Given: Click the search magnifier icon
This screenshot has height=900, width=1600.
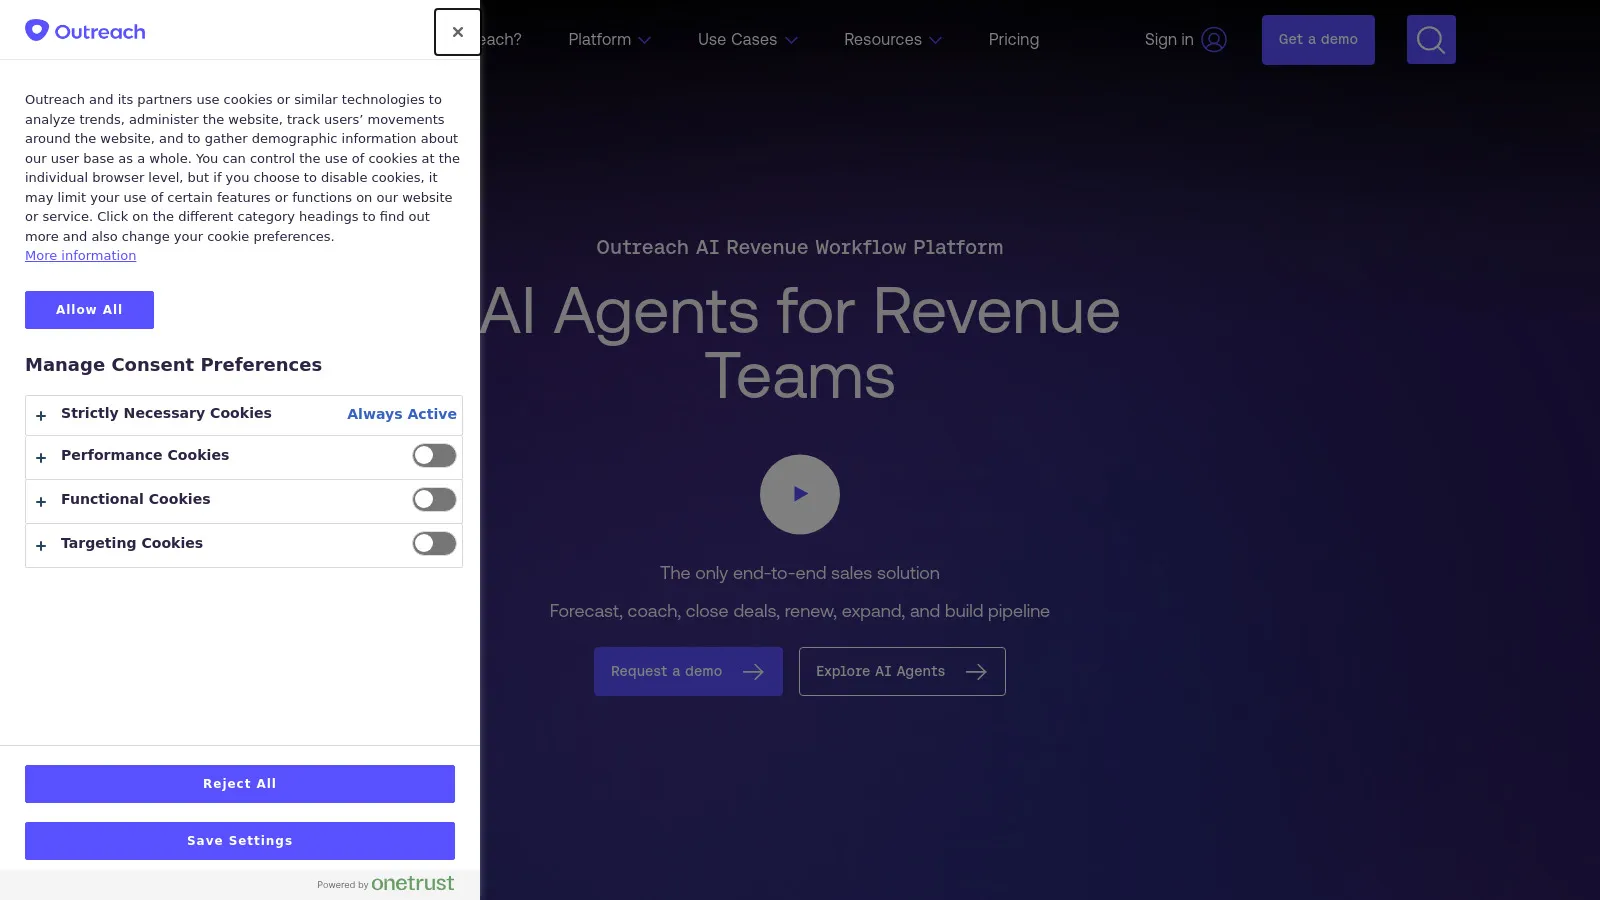Looking at the screenshot, I should (x=1430, y=40).
